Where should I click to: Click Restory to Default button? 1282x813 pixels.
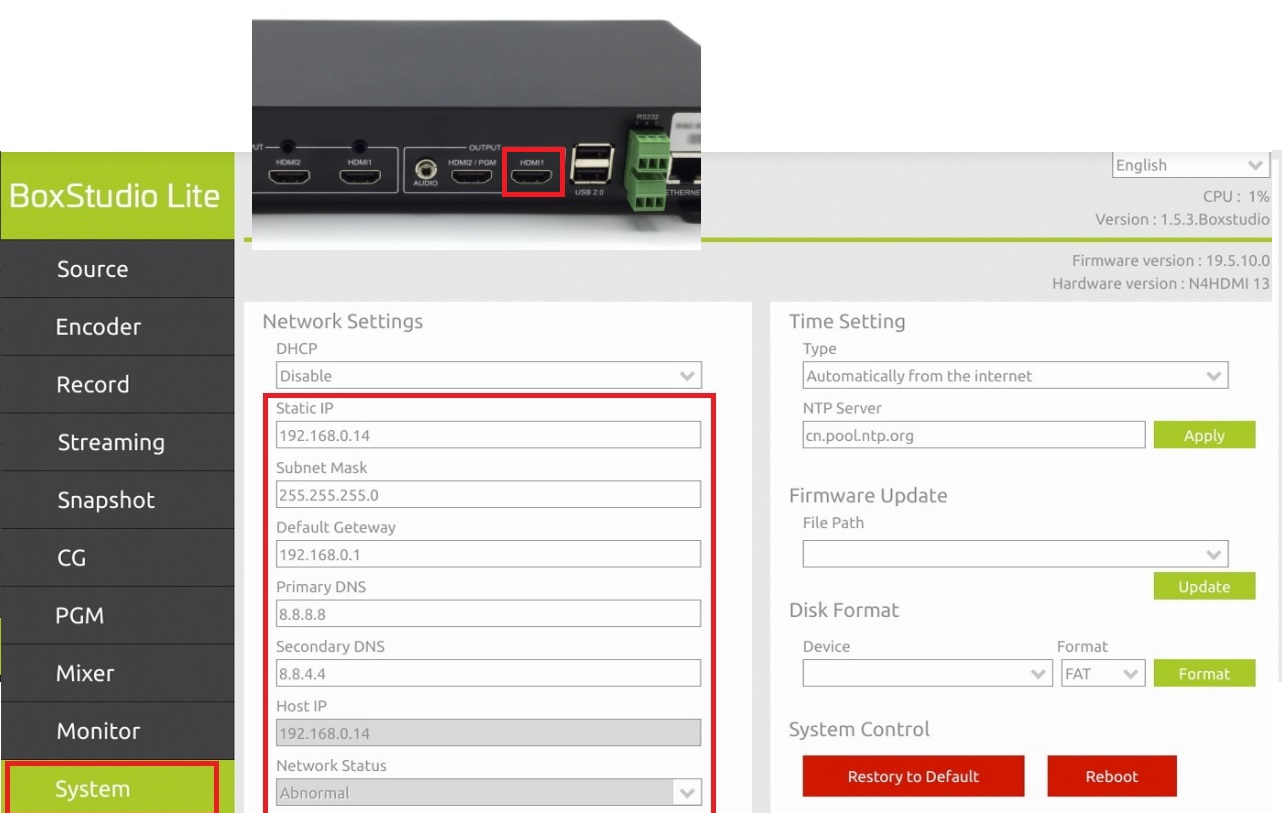coord(913,776)
